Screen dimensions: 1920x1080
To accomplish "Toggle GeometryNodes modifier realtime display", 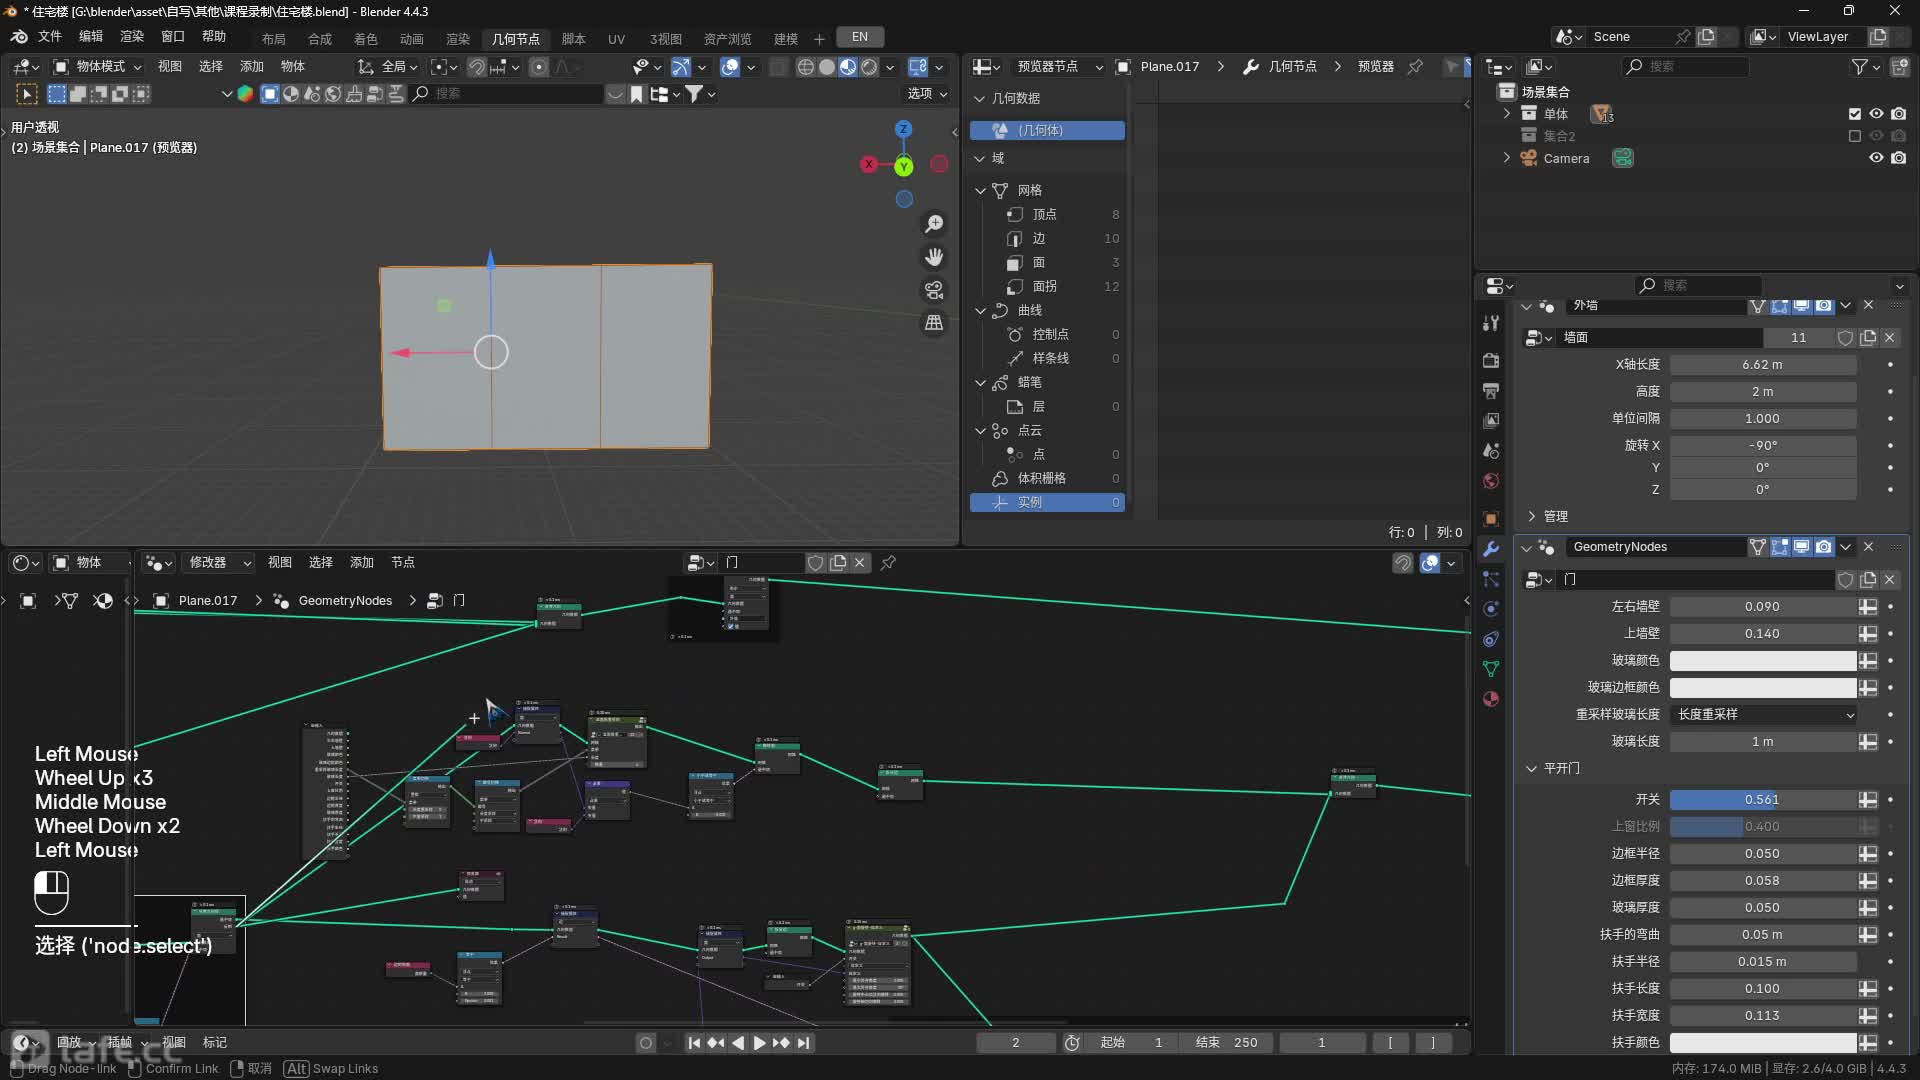I will click(1801, 547).
